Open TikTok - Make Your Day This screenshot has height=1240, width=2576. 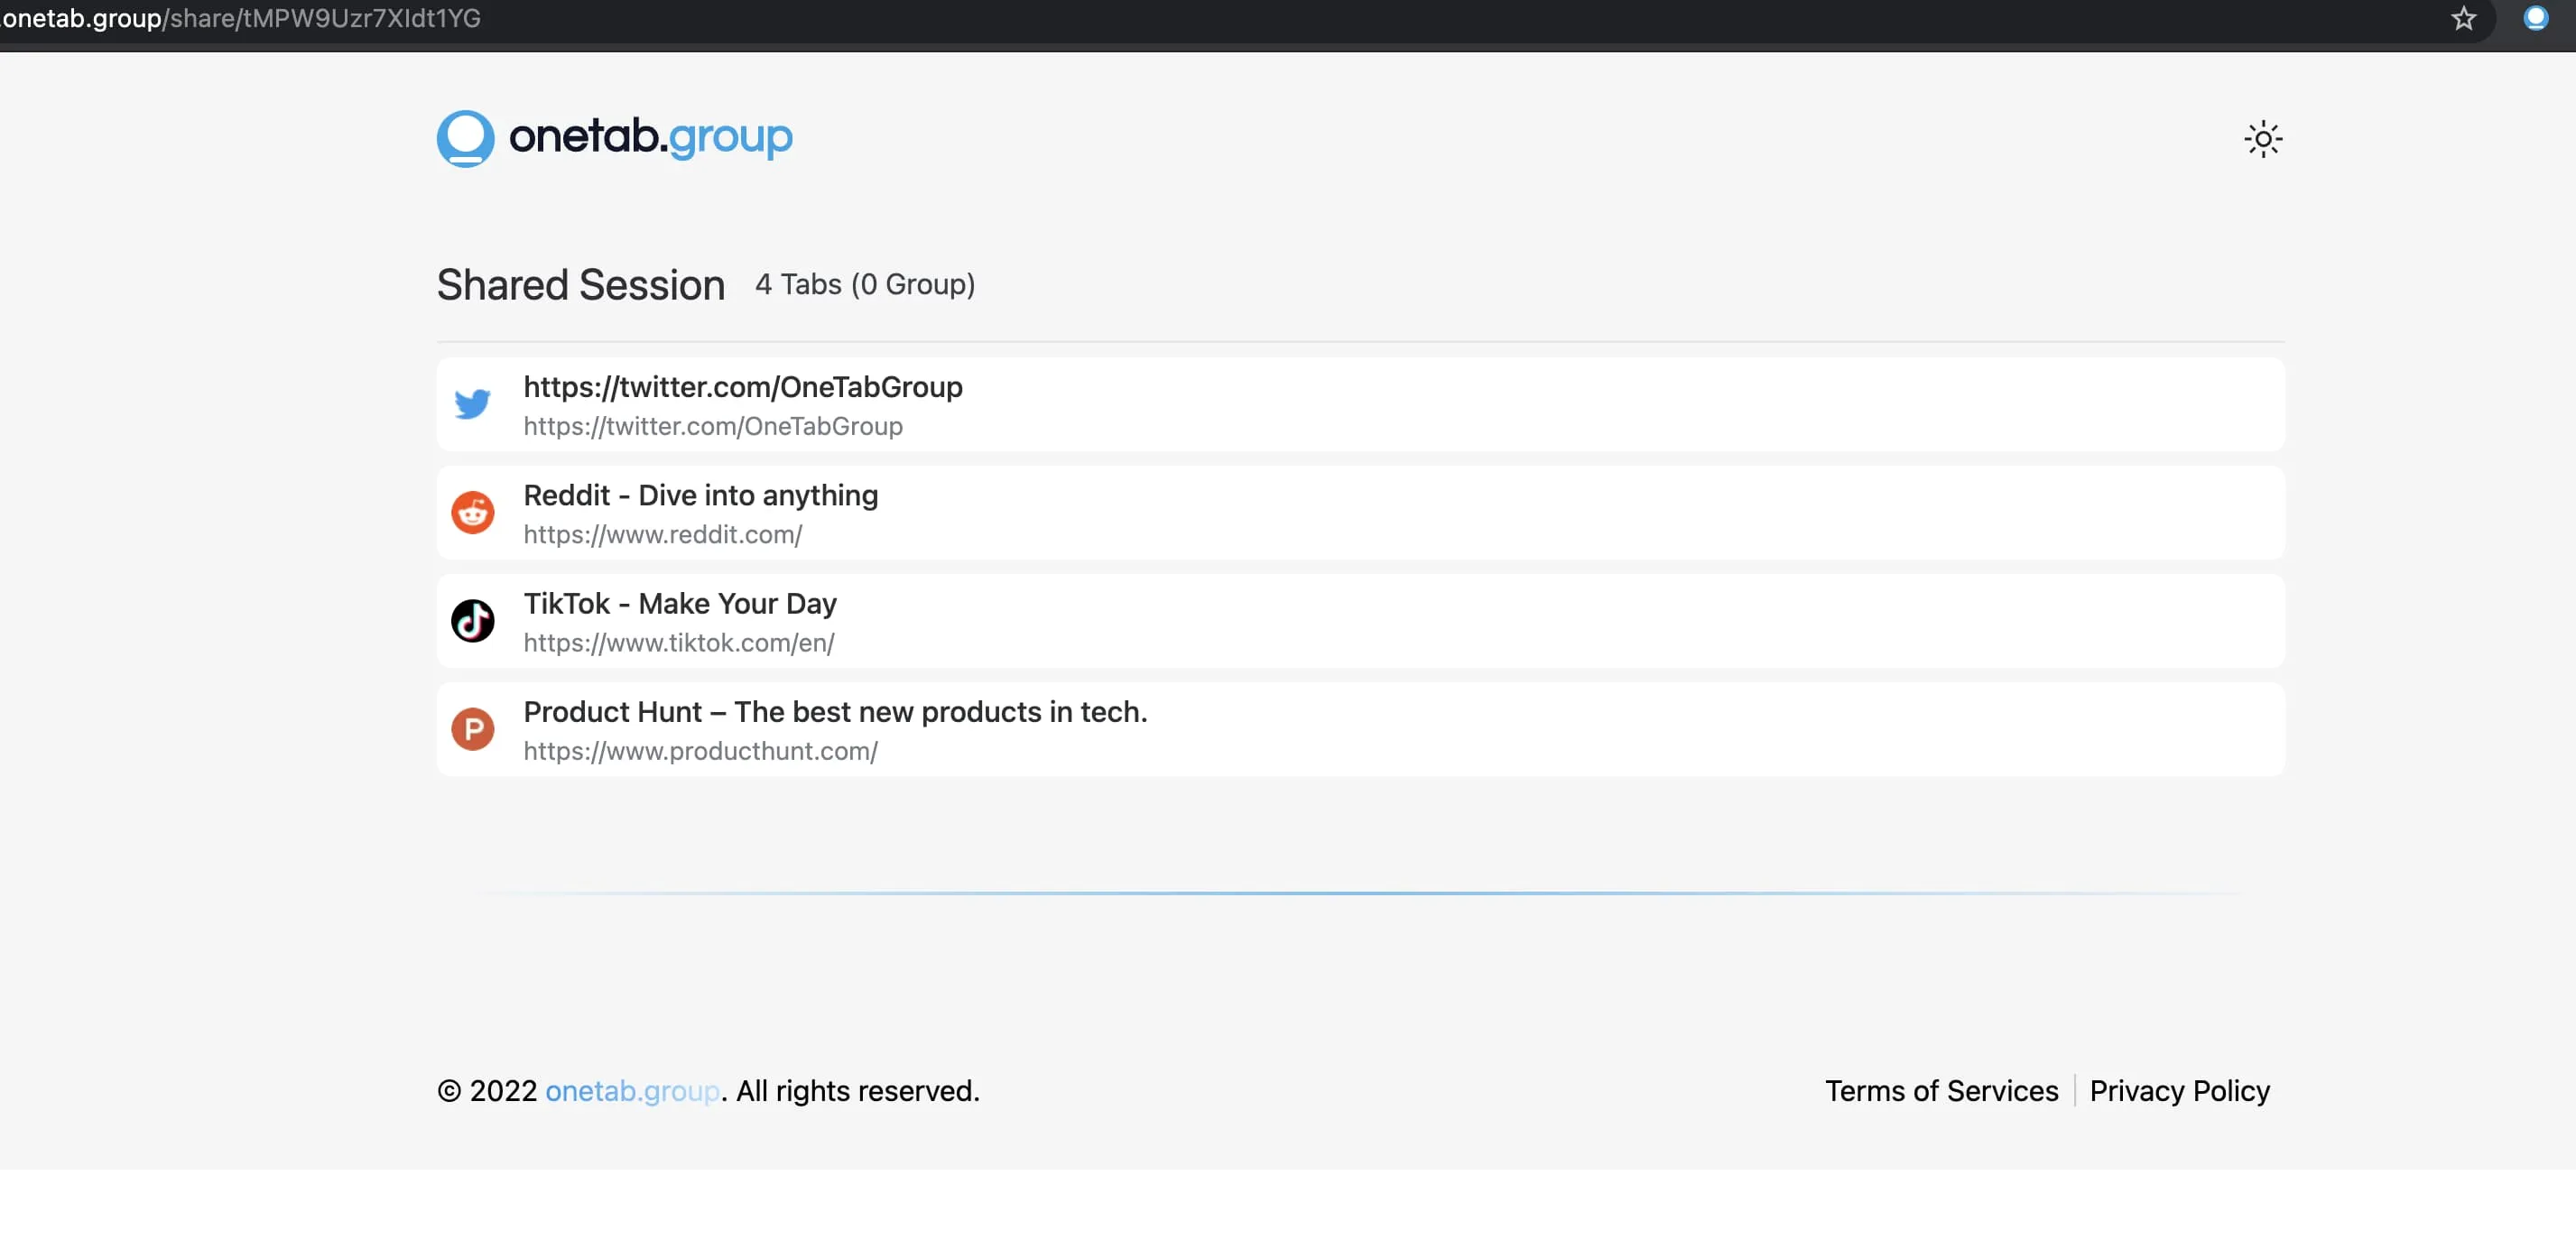tap(679, 603)
